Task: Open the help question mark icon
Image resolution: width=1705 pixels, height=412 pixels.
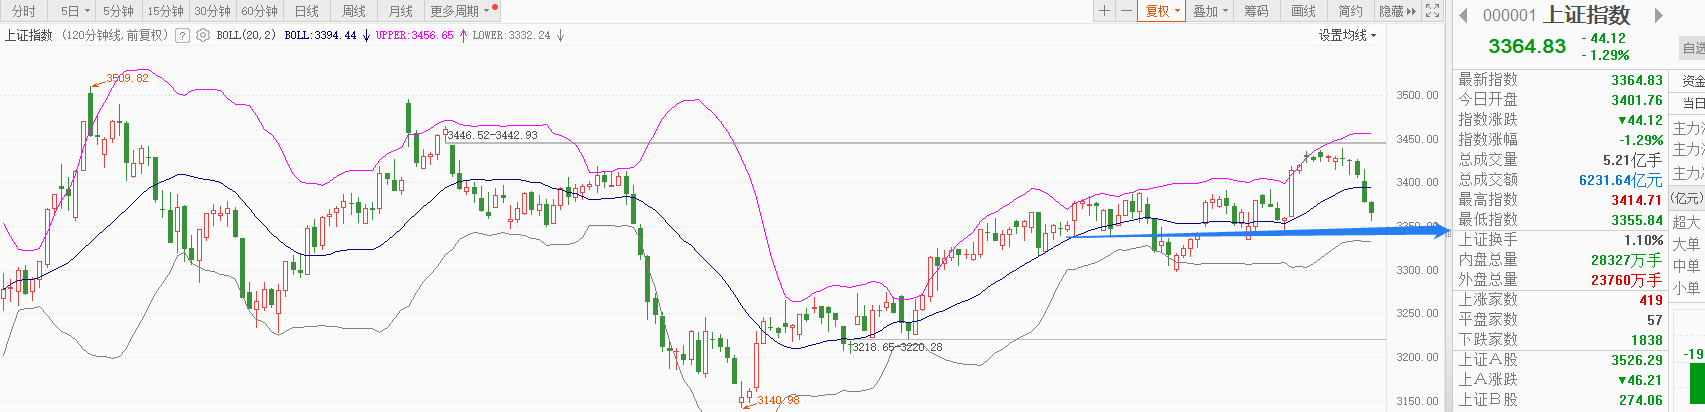Action: coord(182,35)
